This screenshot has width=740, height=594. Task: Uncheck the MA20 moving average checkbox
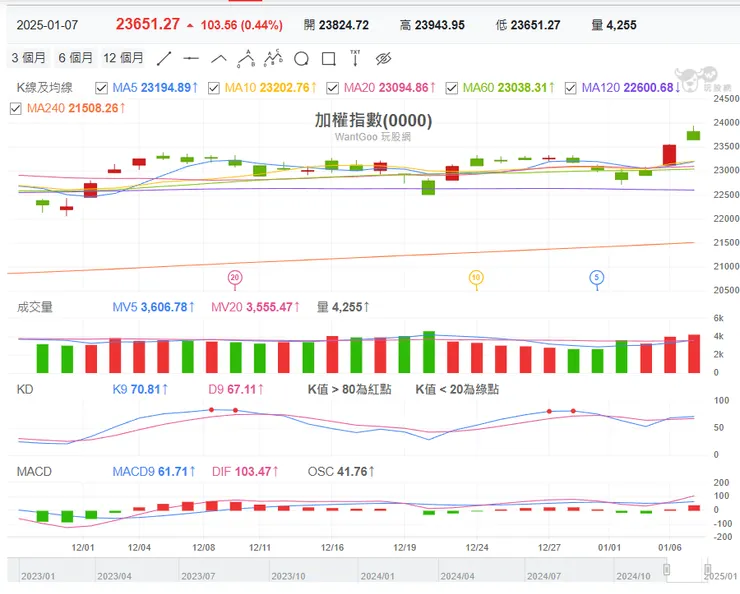333,88
